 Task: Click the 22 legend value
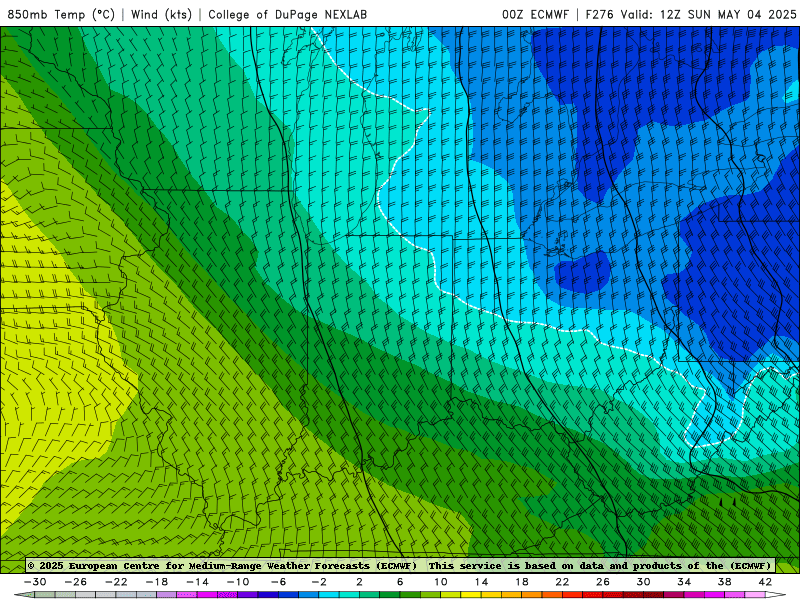point(562,582)
